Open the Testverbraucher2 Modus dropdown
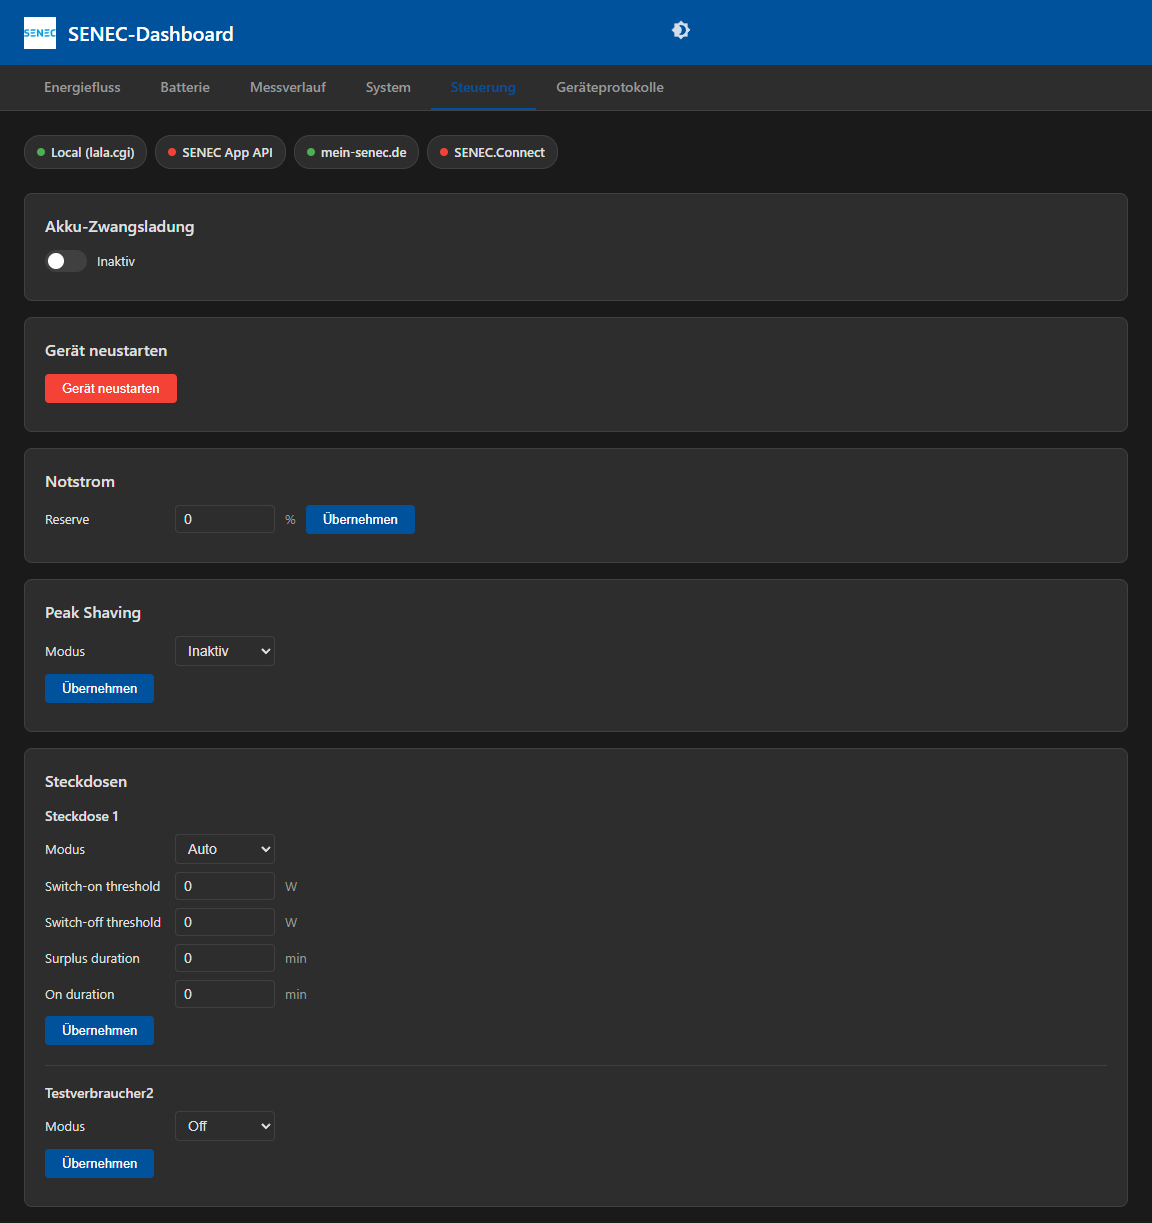 pyautogui.click(x=225, y=1126)
